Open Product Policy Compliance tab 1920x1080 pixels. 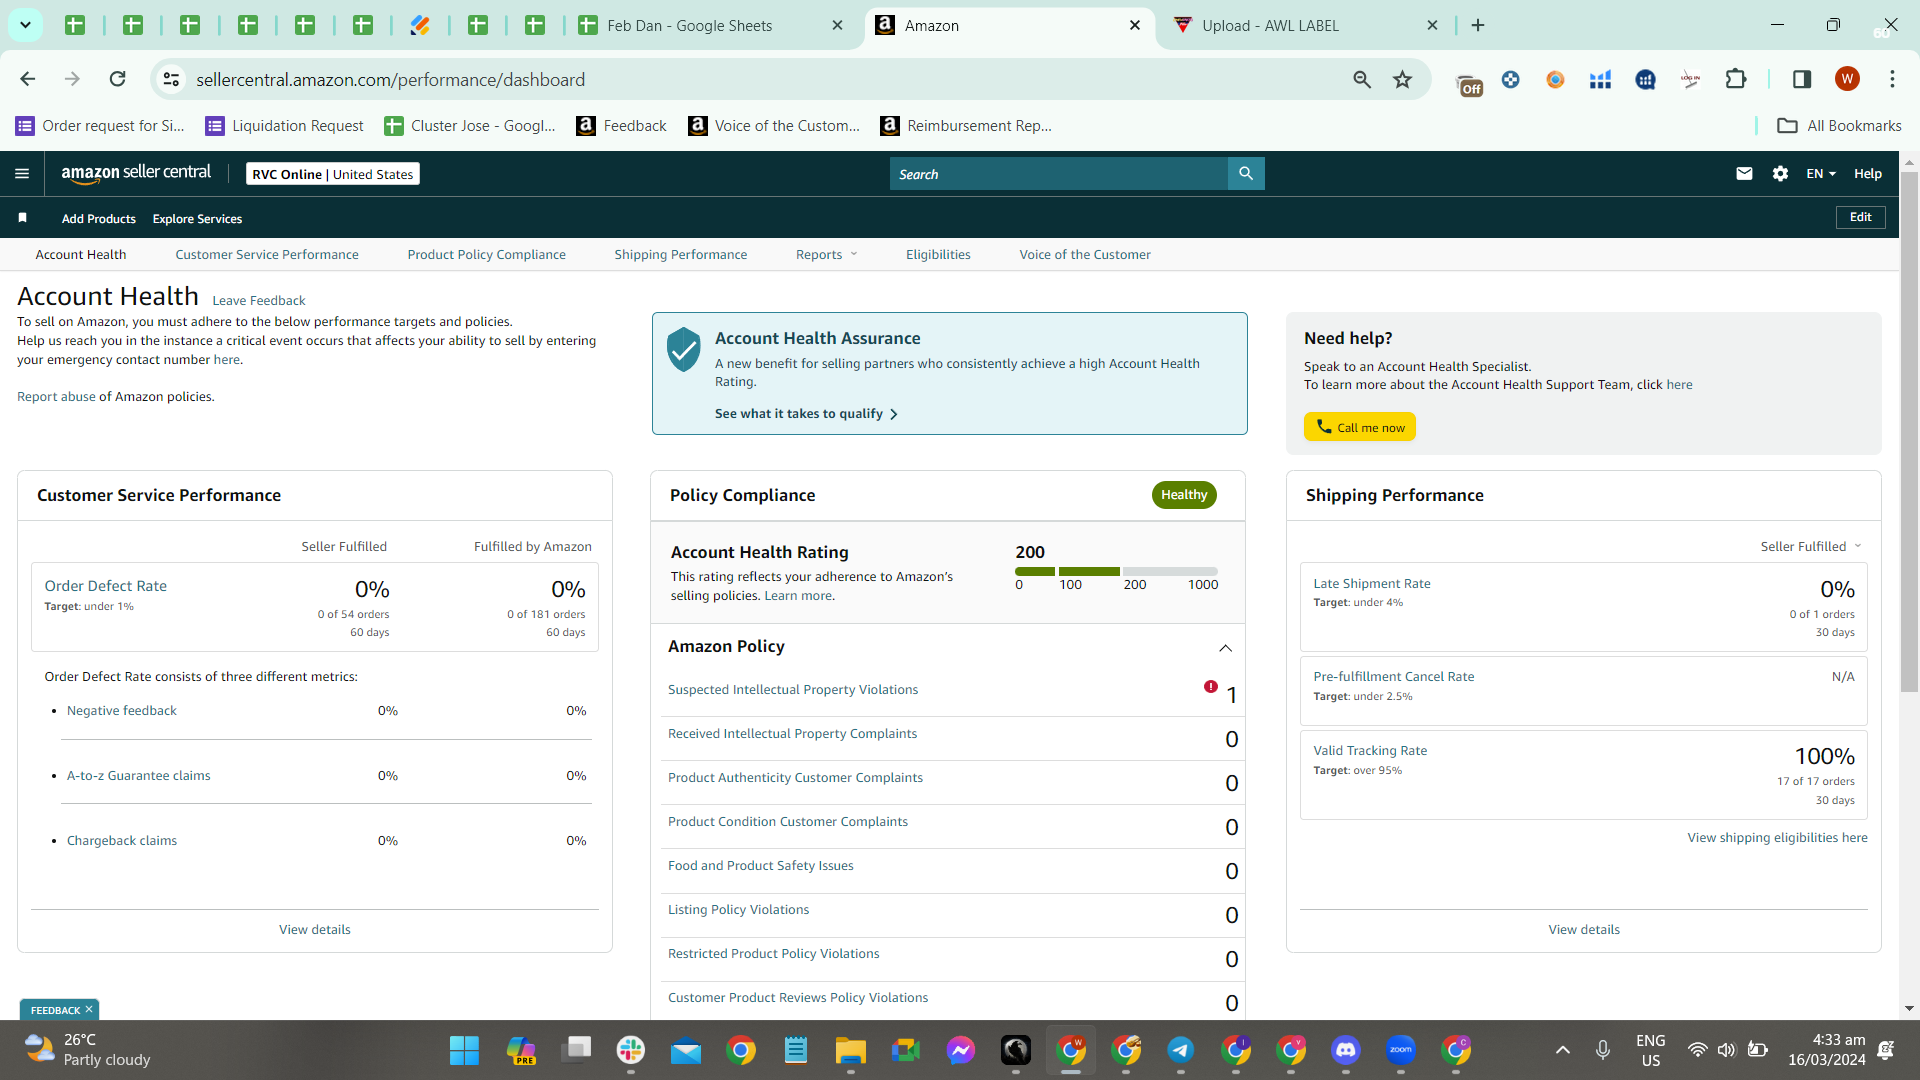pos(487,255)
